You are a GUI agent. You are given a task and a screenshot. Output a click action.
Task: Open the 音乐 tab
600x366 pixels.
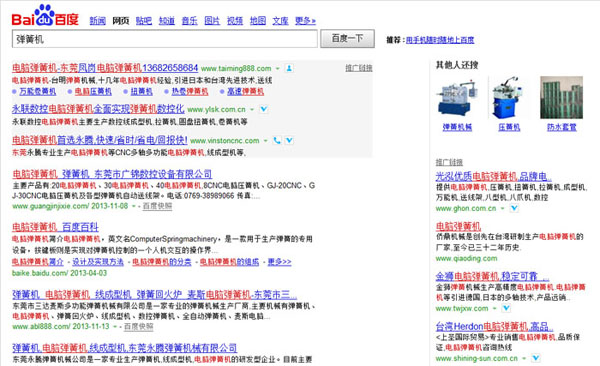pos(189,21)
